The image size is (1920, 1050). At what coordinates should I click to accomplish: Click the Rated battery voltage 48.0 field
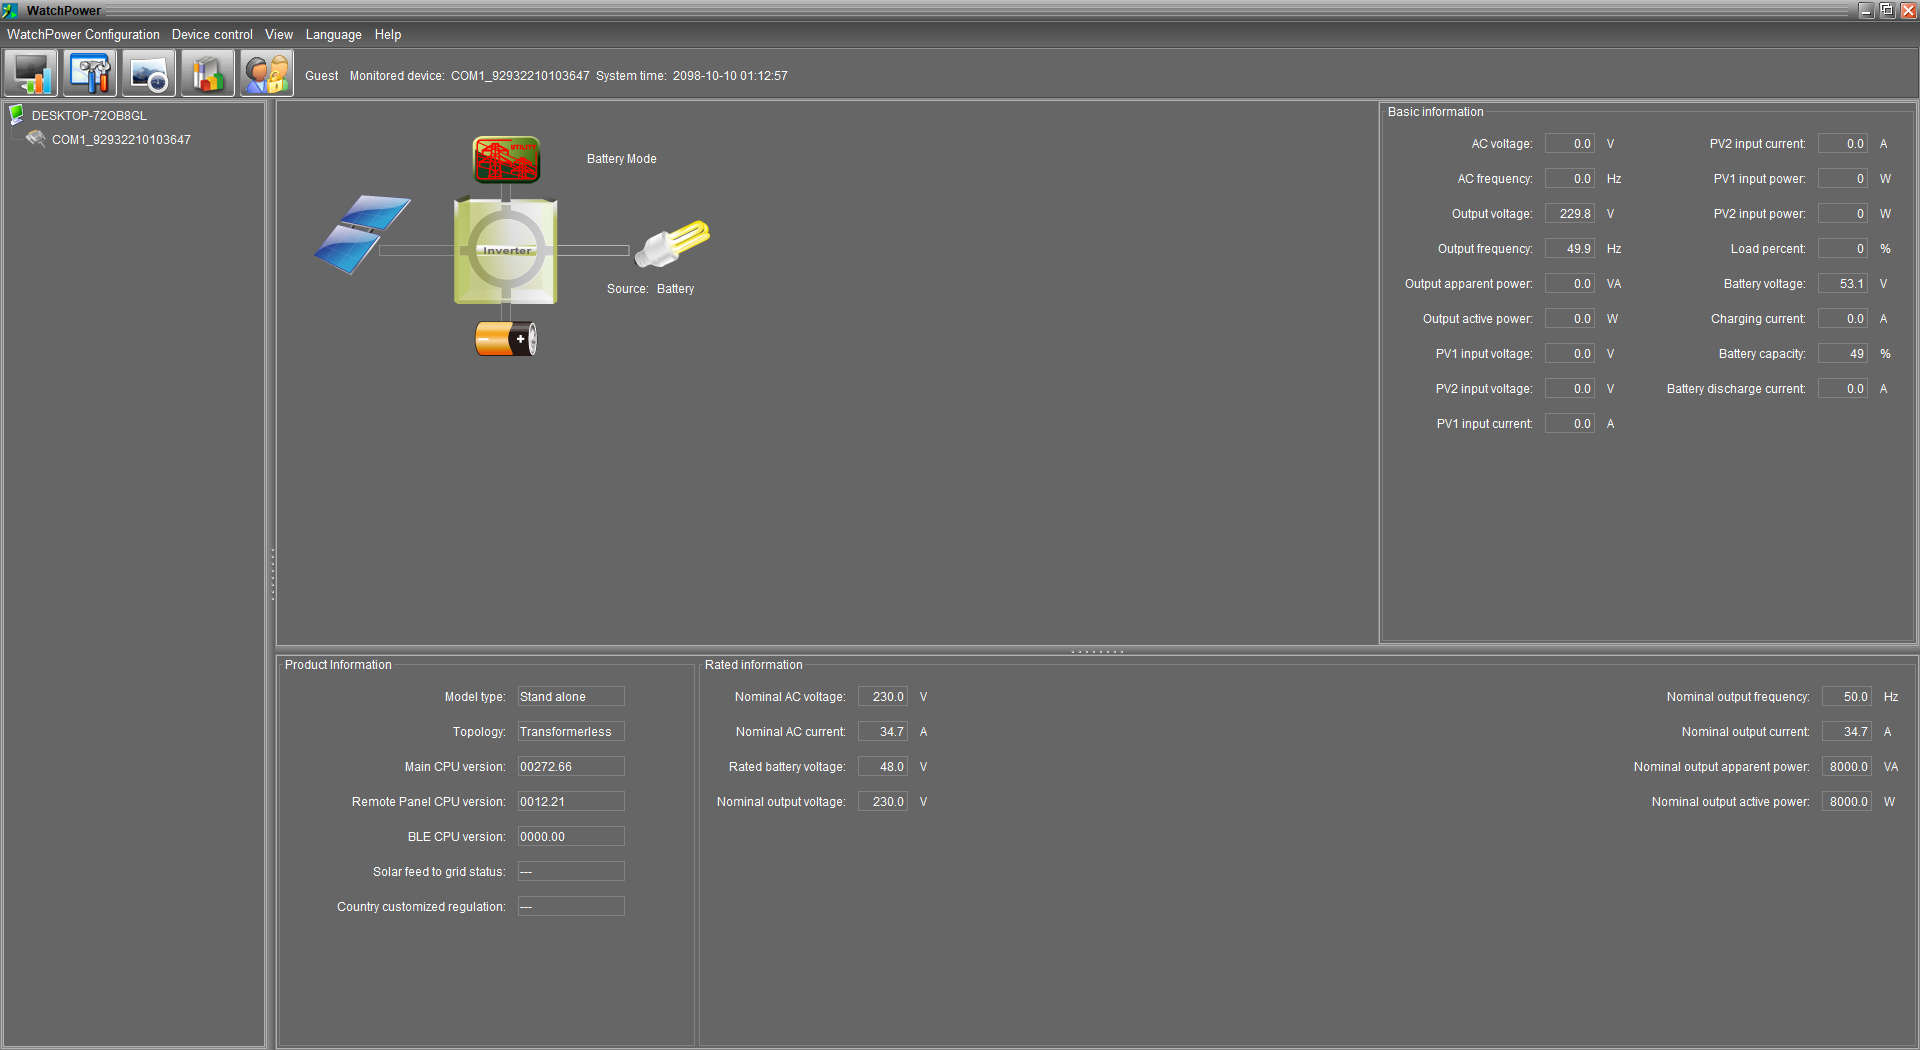click(883, 767)
